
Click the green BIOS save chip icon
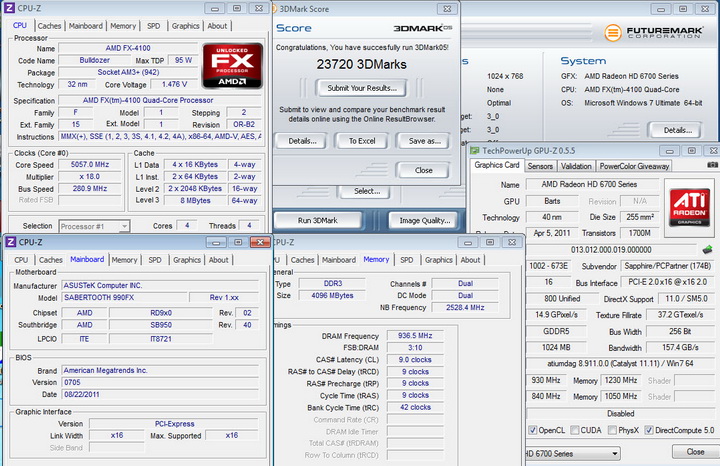(707, 250)
